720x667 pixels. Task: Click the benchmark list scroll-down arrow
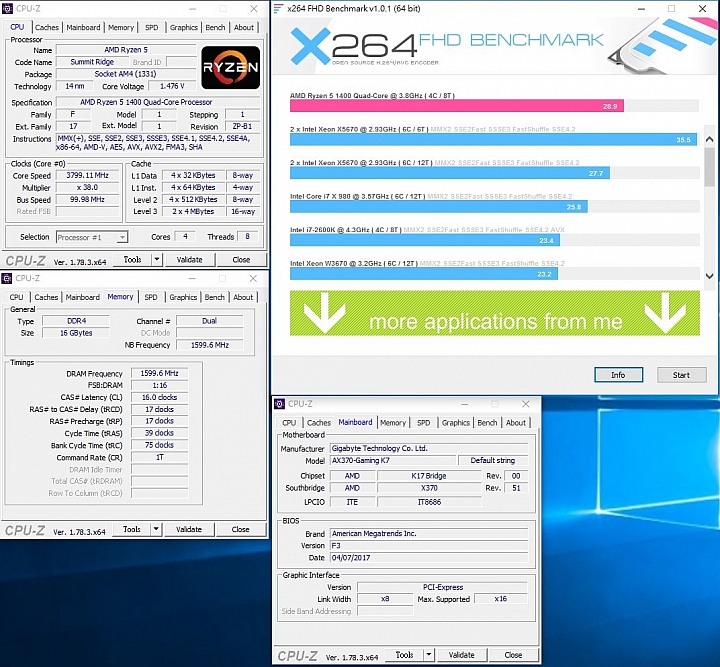[709, 276]
